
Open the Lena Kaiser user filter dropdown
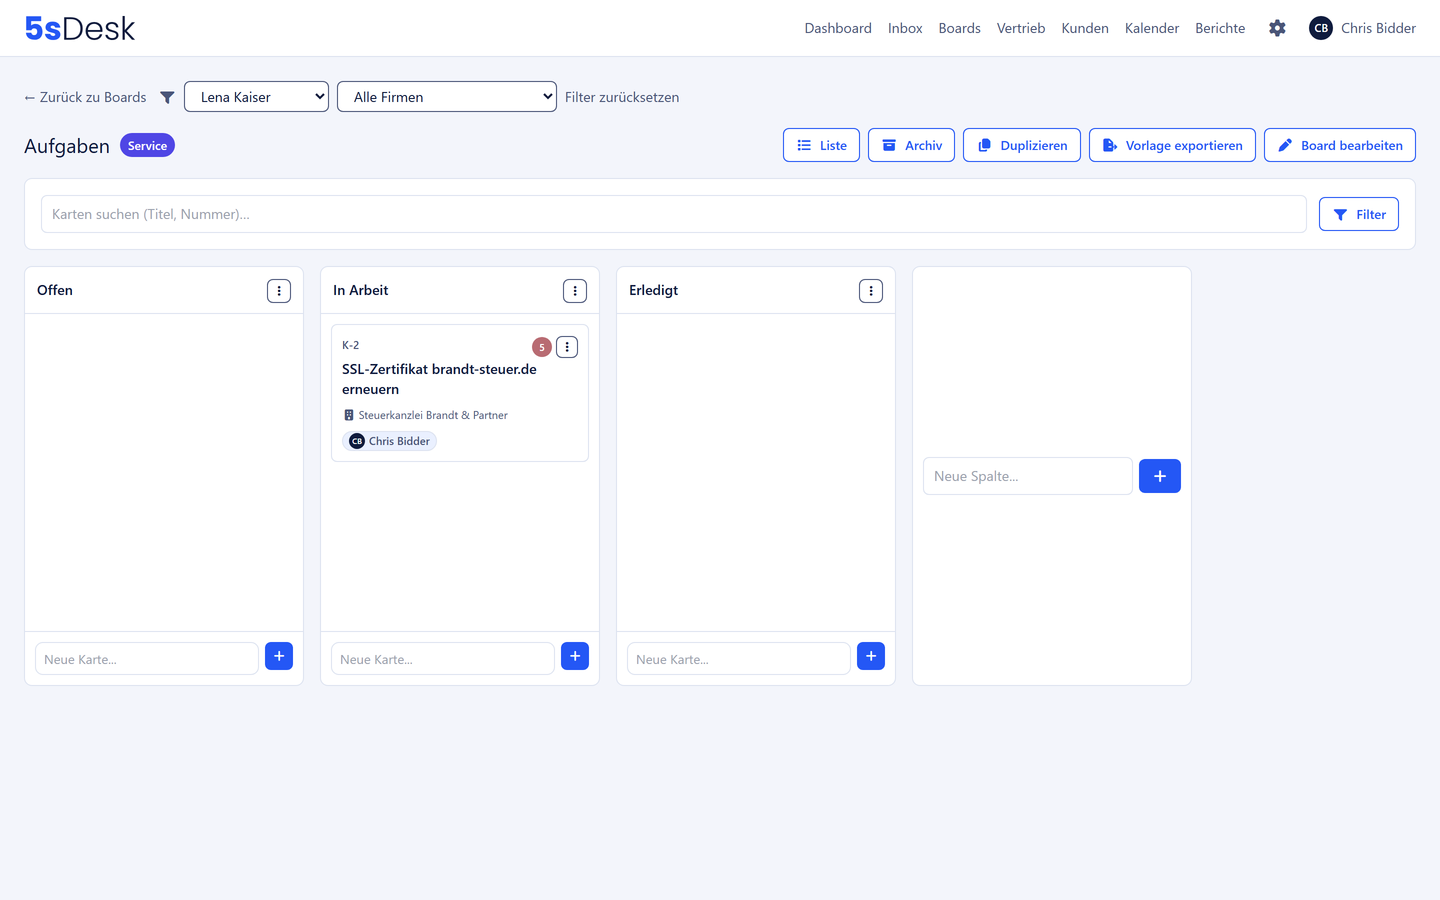(256, 97)
